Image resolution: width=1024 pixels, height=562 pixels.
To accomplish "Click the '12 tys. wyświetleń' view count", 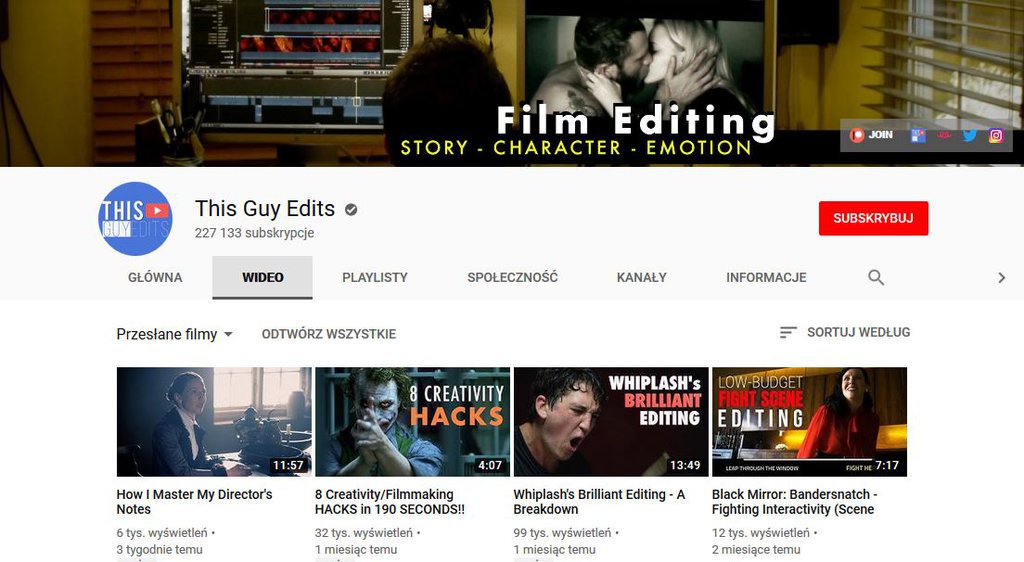I will [x=761, y=533].
